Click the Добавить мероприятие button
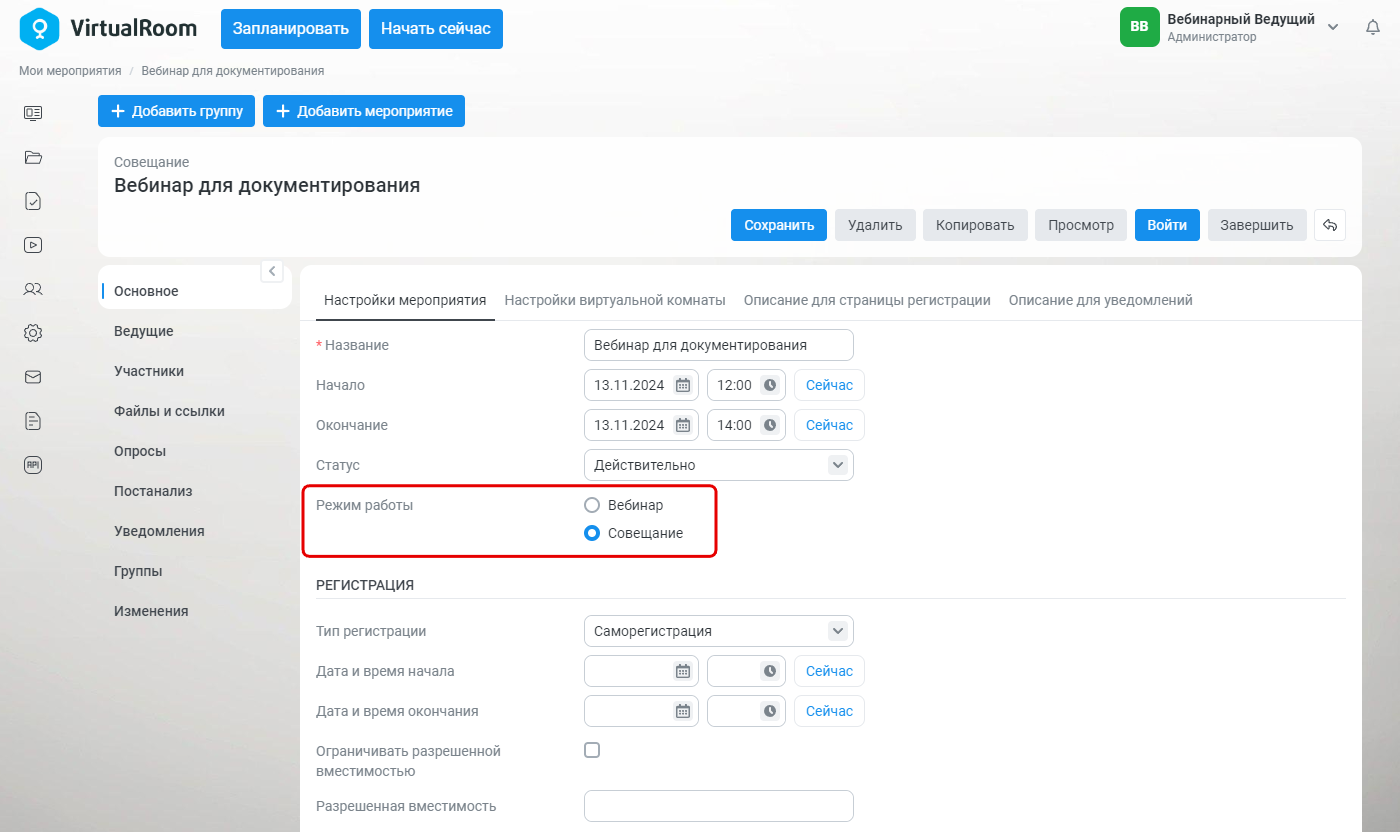This screenshot has width=1400, height=832. 364,111
